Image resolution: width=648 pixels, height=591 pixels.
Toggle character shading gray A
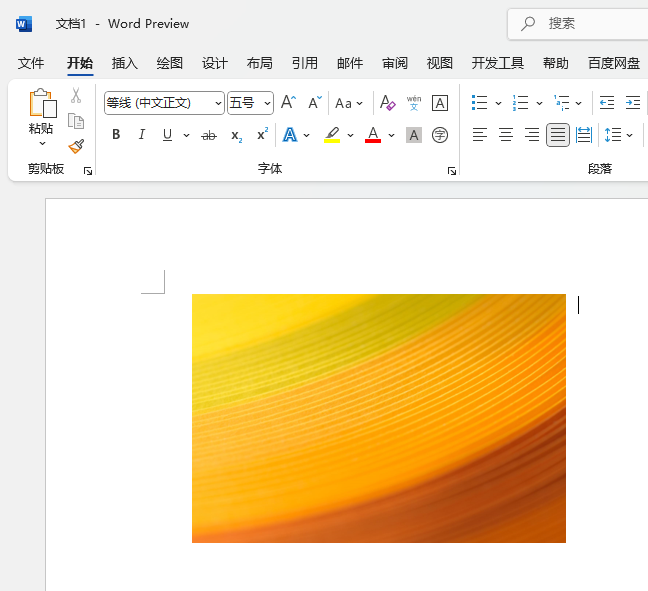[x=414, y=135]
